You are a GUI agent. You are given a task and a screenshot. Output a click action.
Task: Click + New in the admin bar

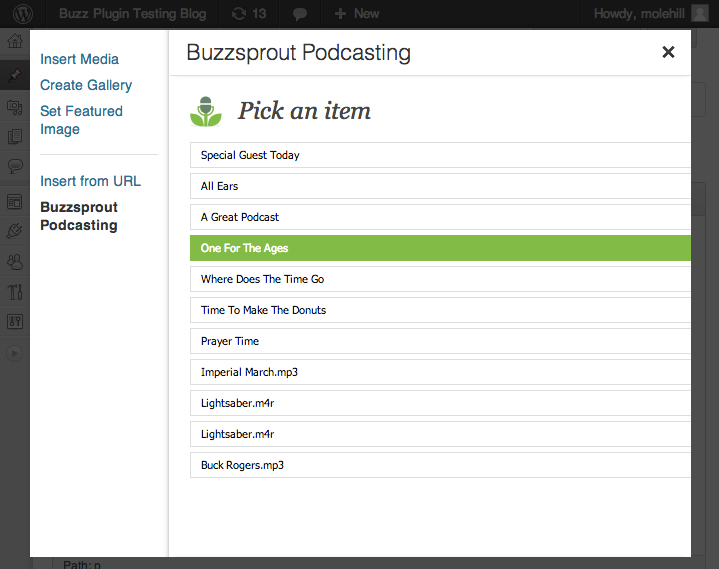click(357, 14)
